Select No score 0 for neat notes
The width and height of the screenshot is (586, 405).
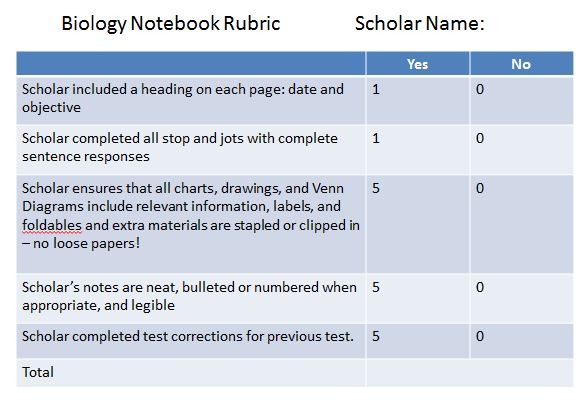480,287
